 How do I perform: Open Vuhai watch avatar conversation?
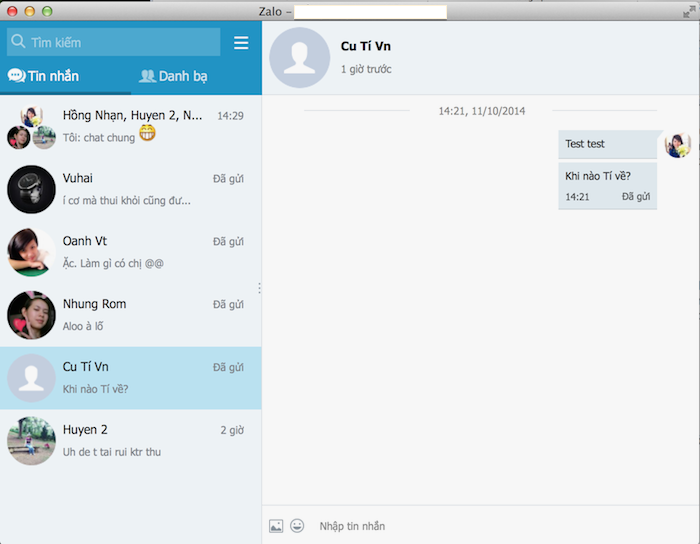[x=31, y=189]
